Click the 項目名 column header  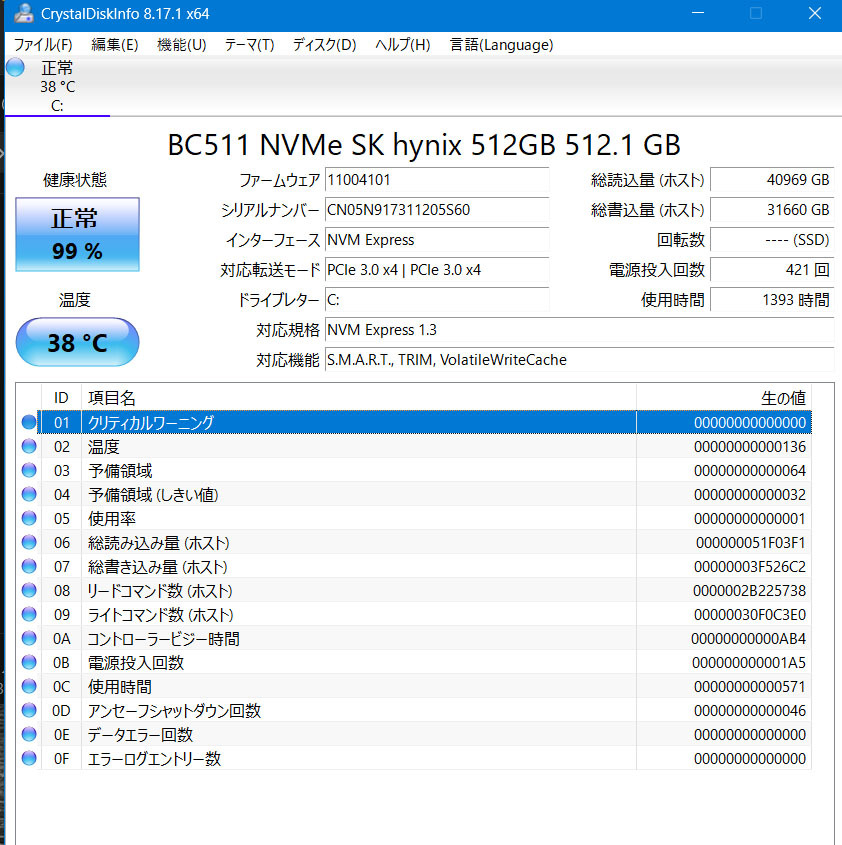click(x=112, y=398)
